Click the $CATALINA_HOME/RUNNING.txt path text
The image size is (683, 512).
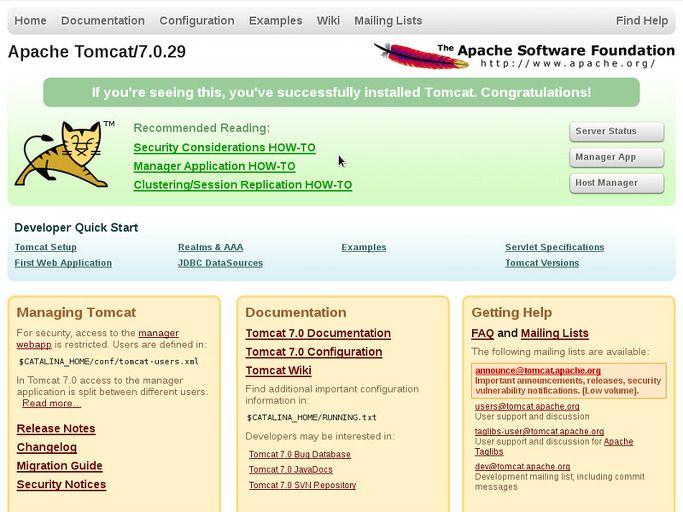click(x=311, y=417)
